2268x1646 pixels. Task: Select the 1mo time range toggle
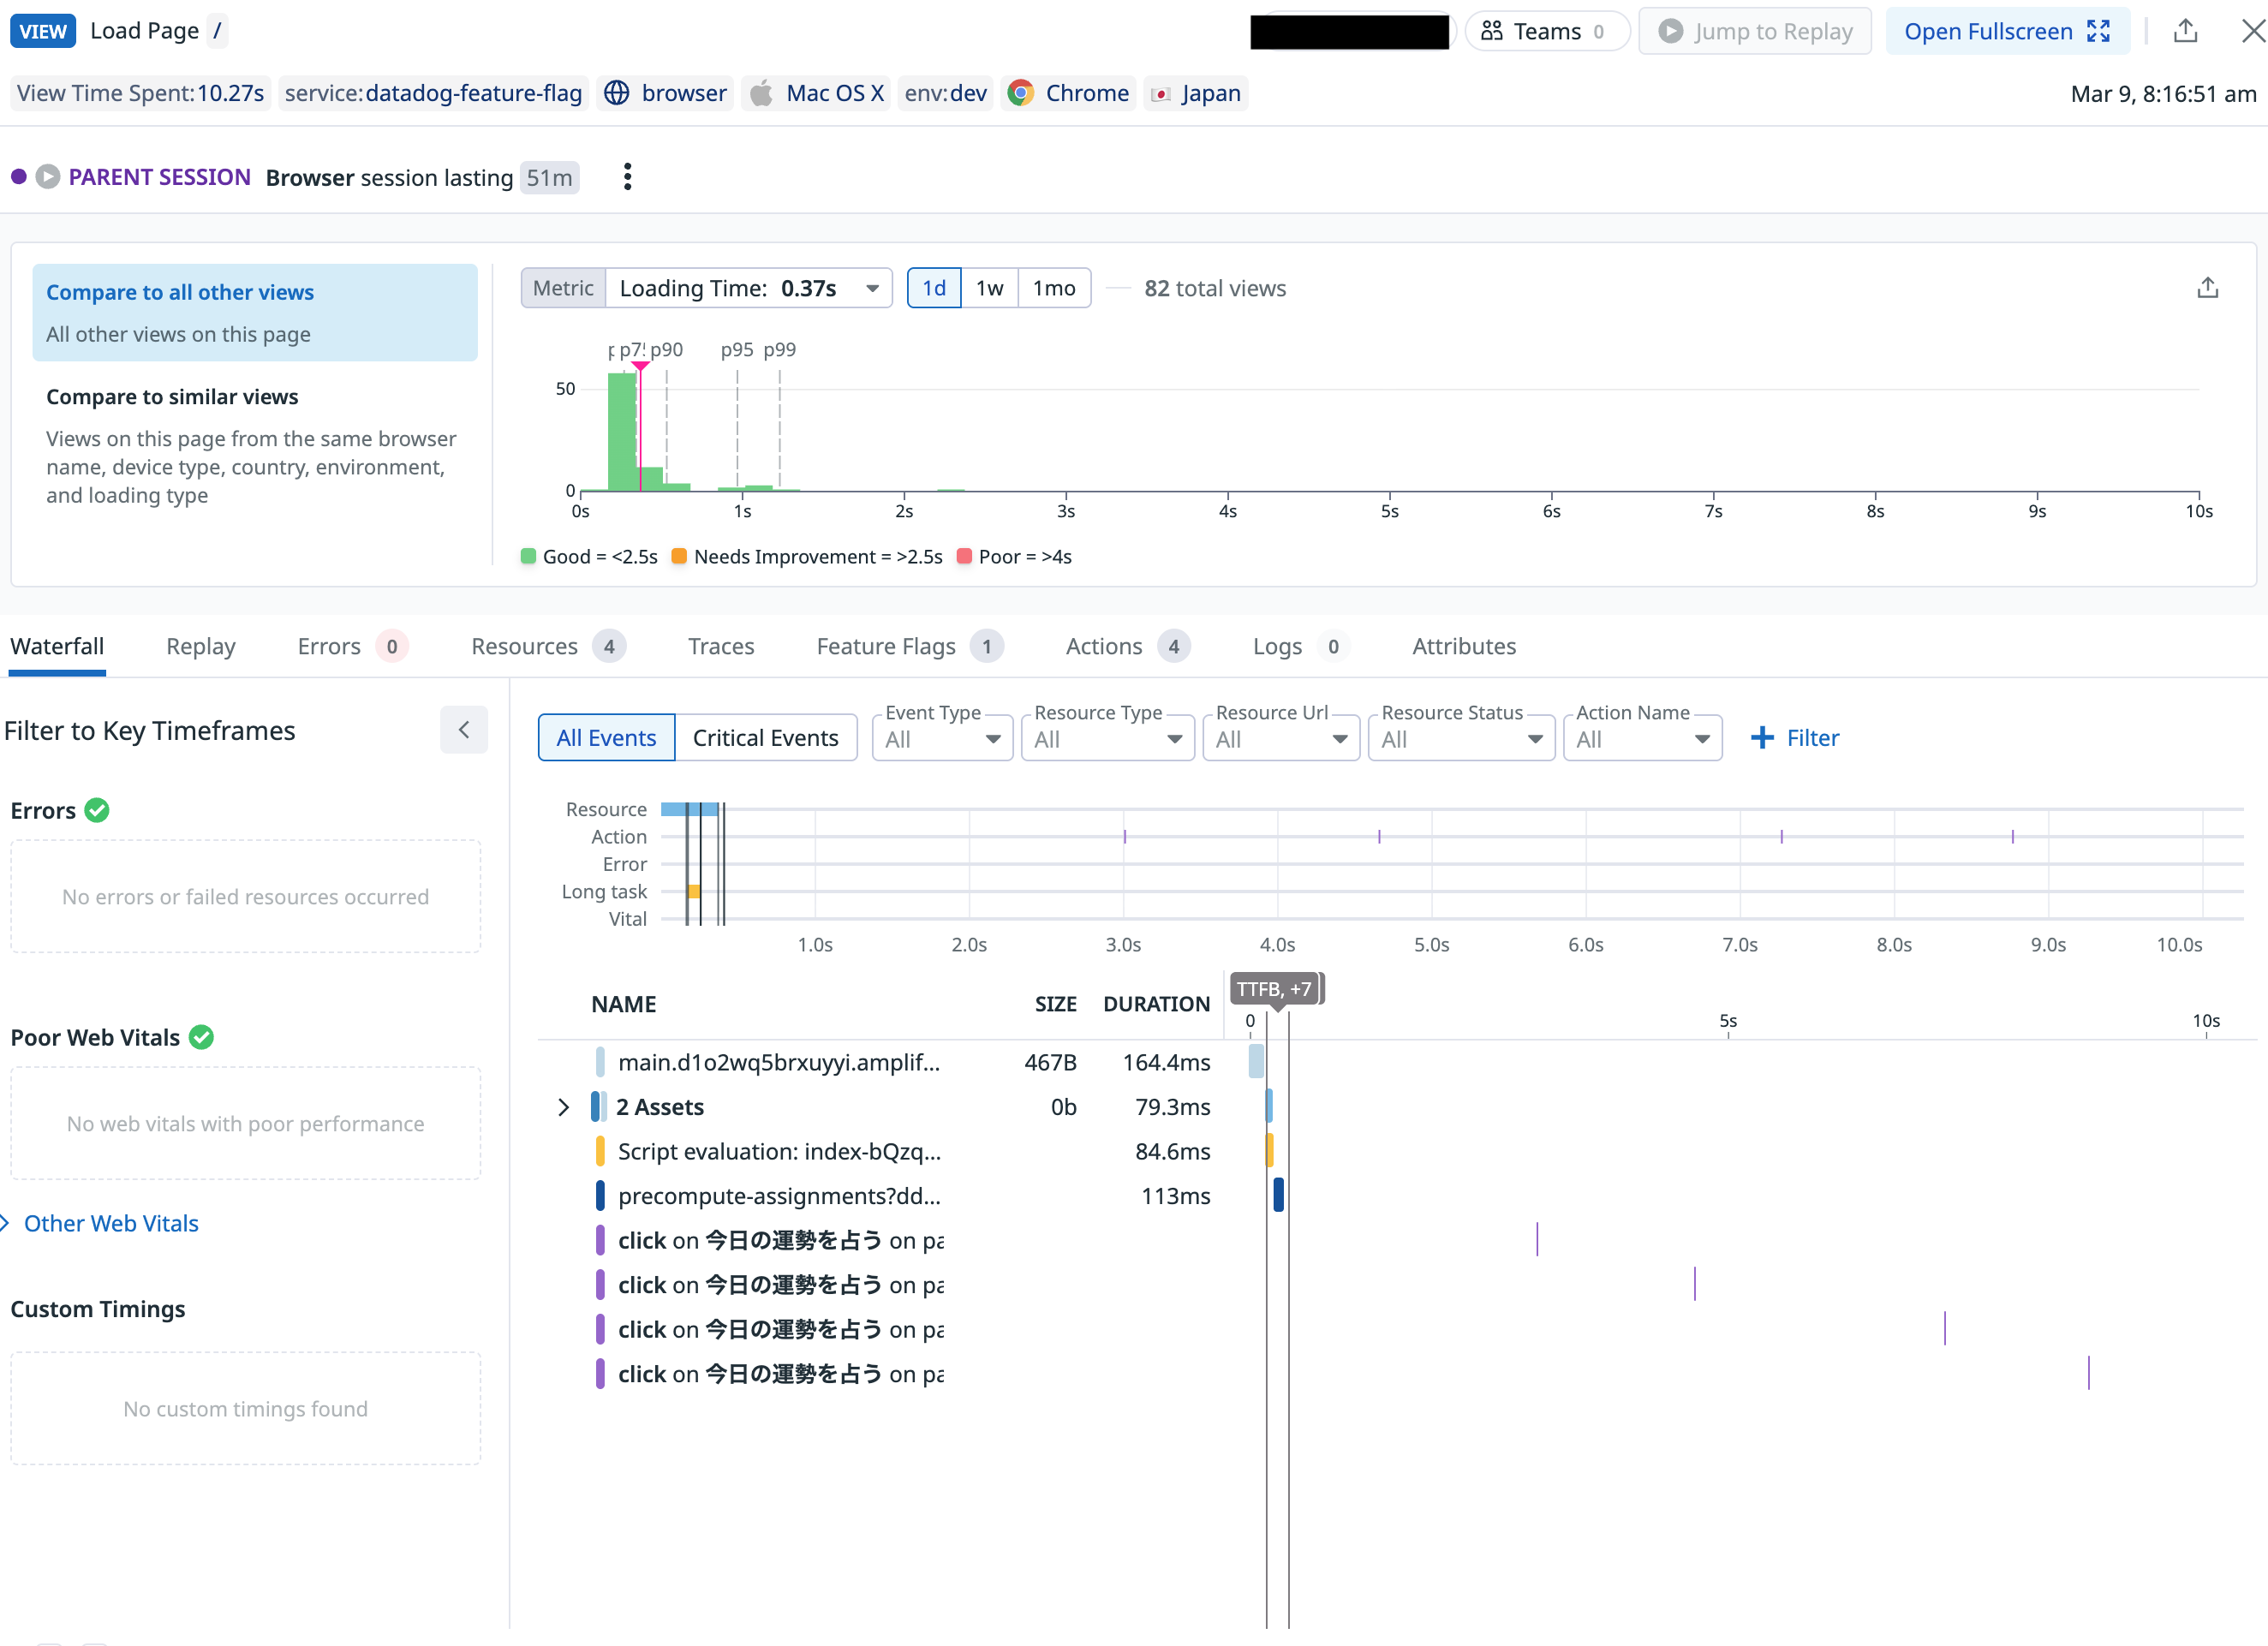[x=1053, y=288]
